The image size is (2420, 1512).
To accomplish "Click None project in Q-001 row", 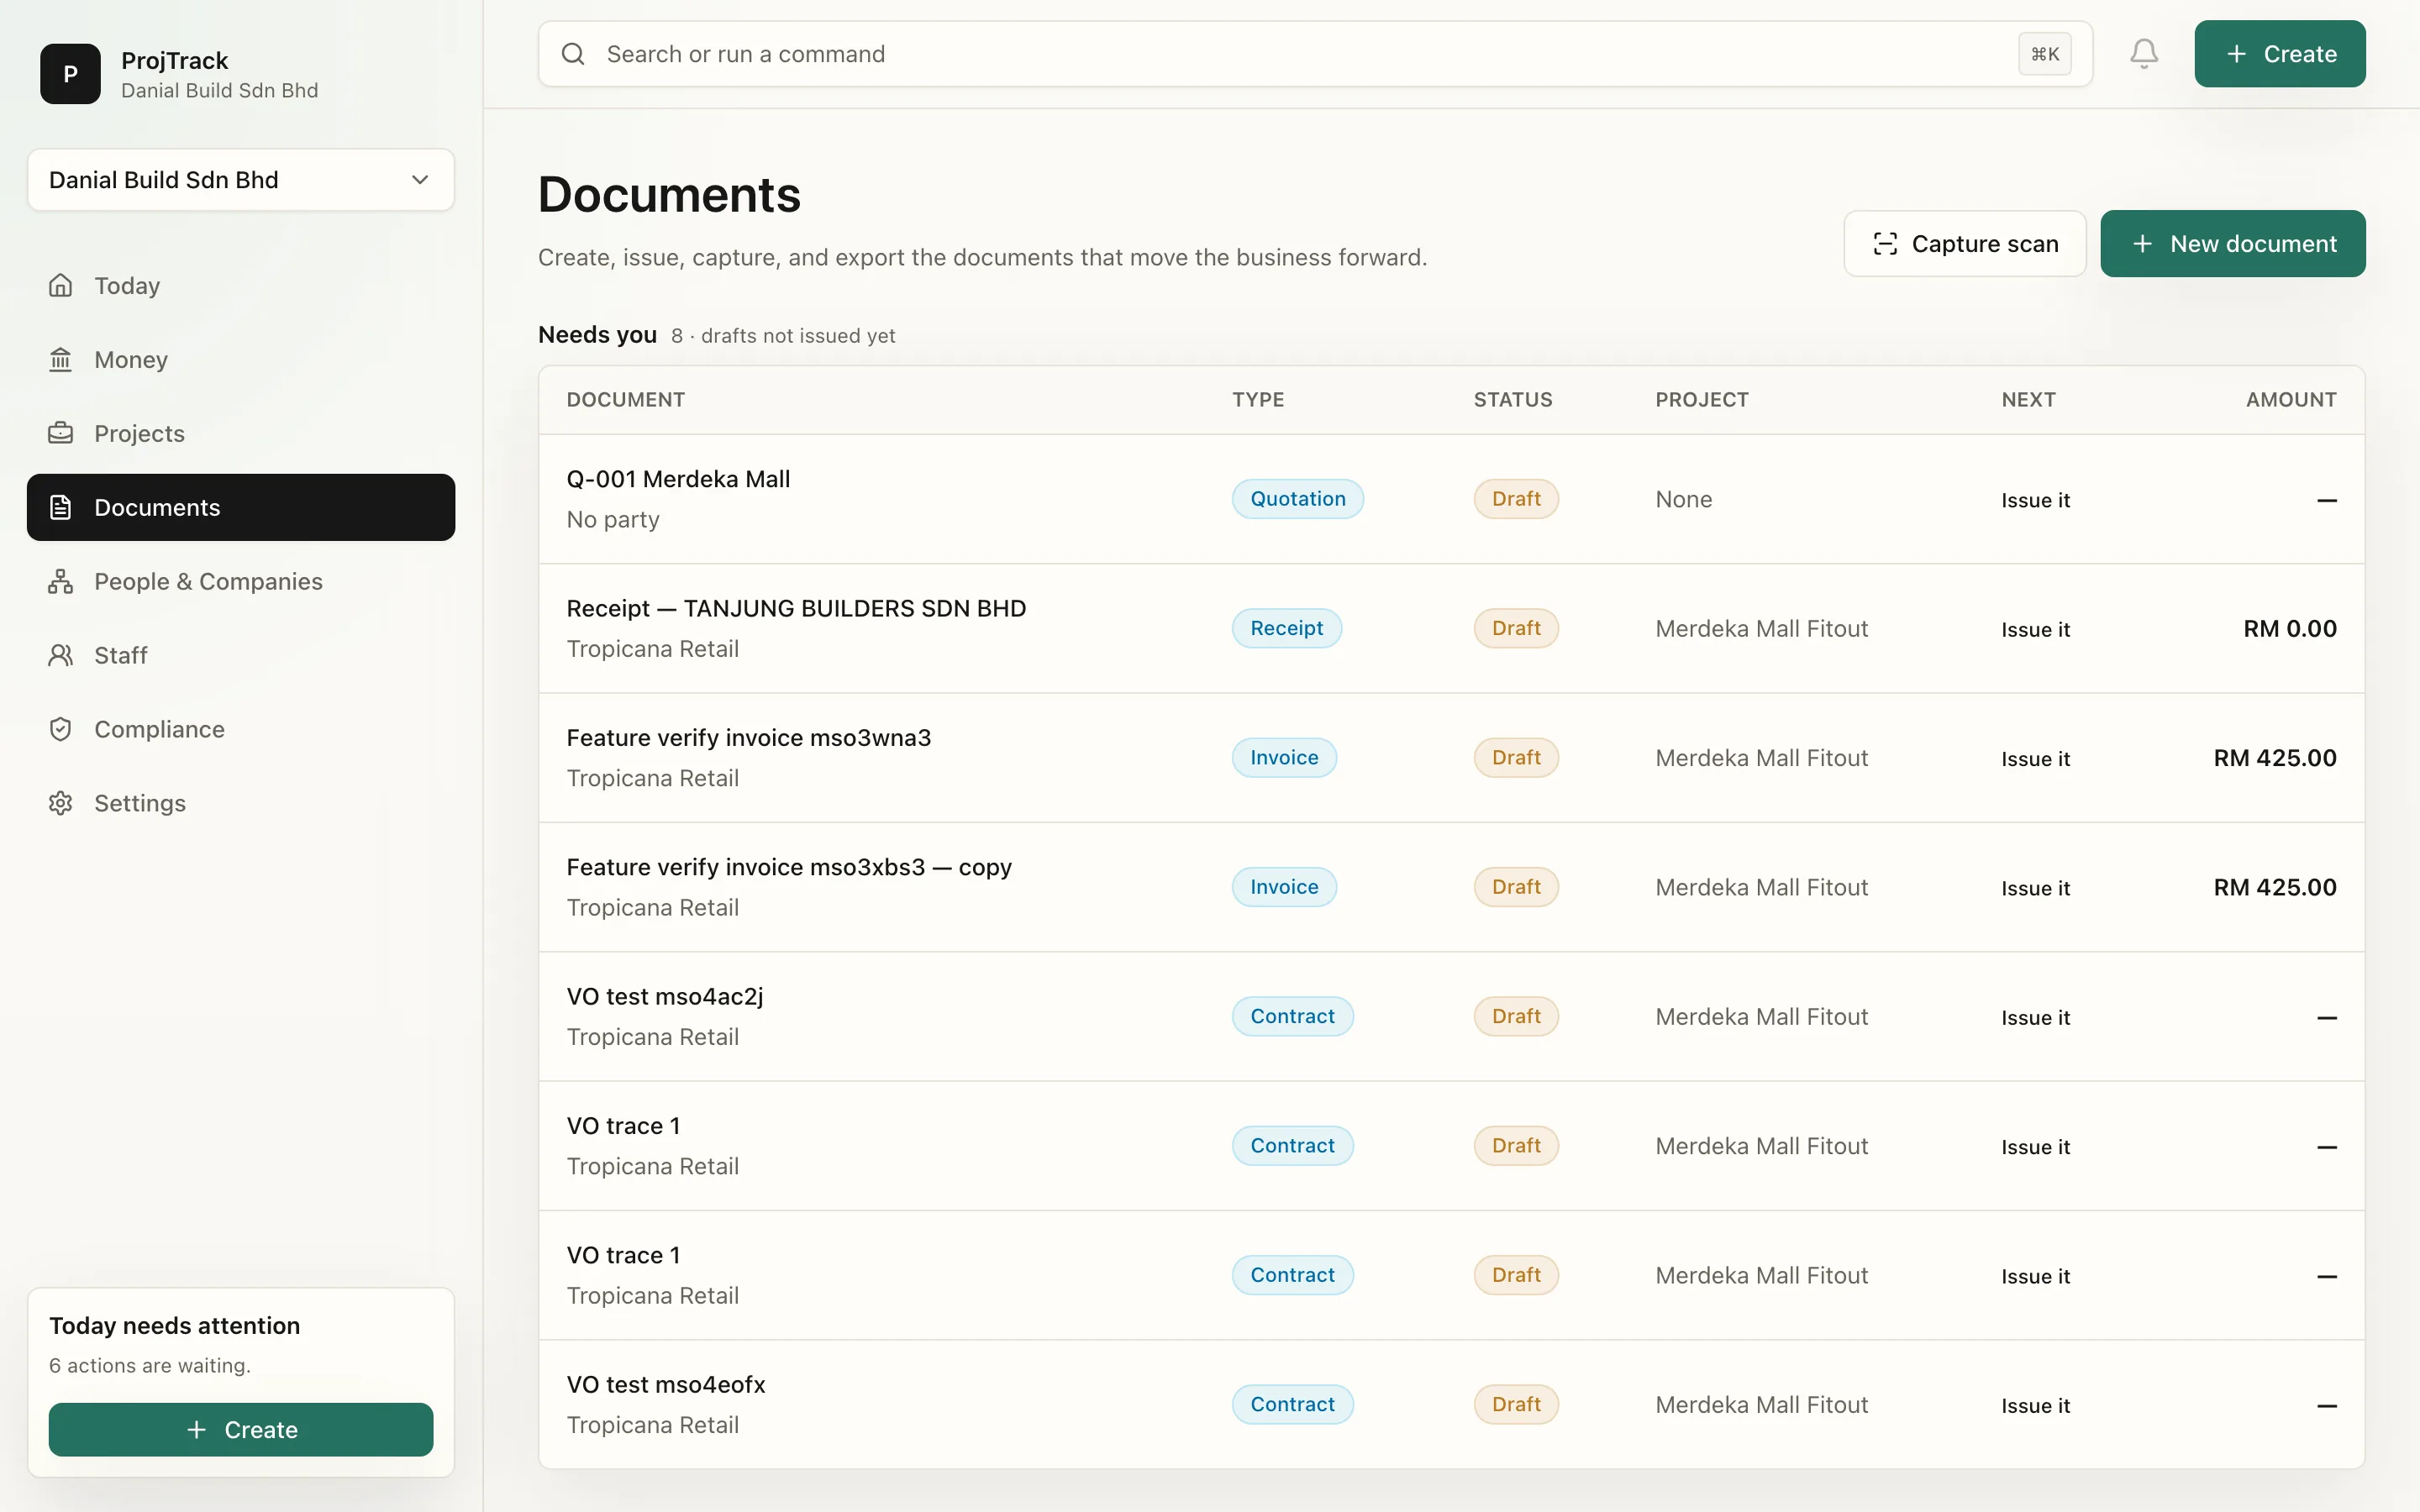I will tap(1684, 499).
